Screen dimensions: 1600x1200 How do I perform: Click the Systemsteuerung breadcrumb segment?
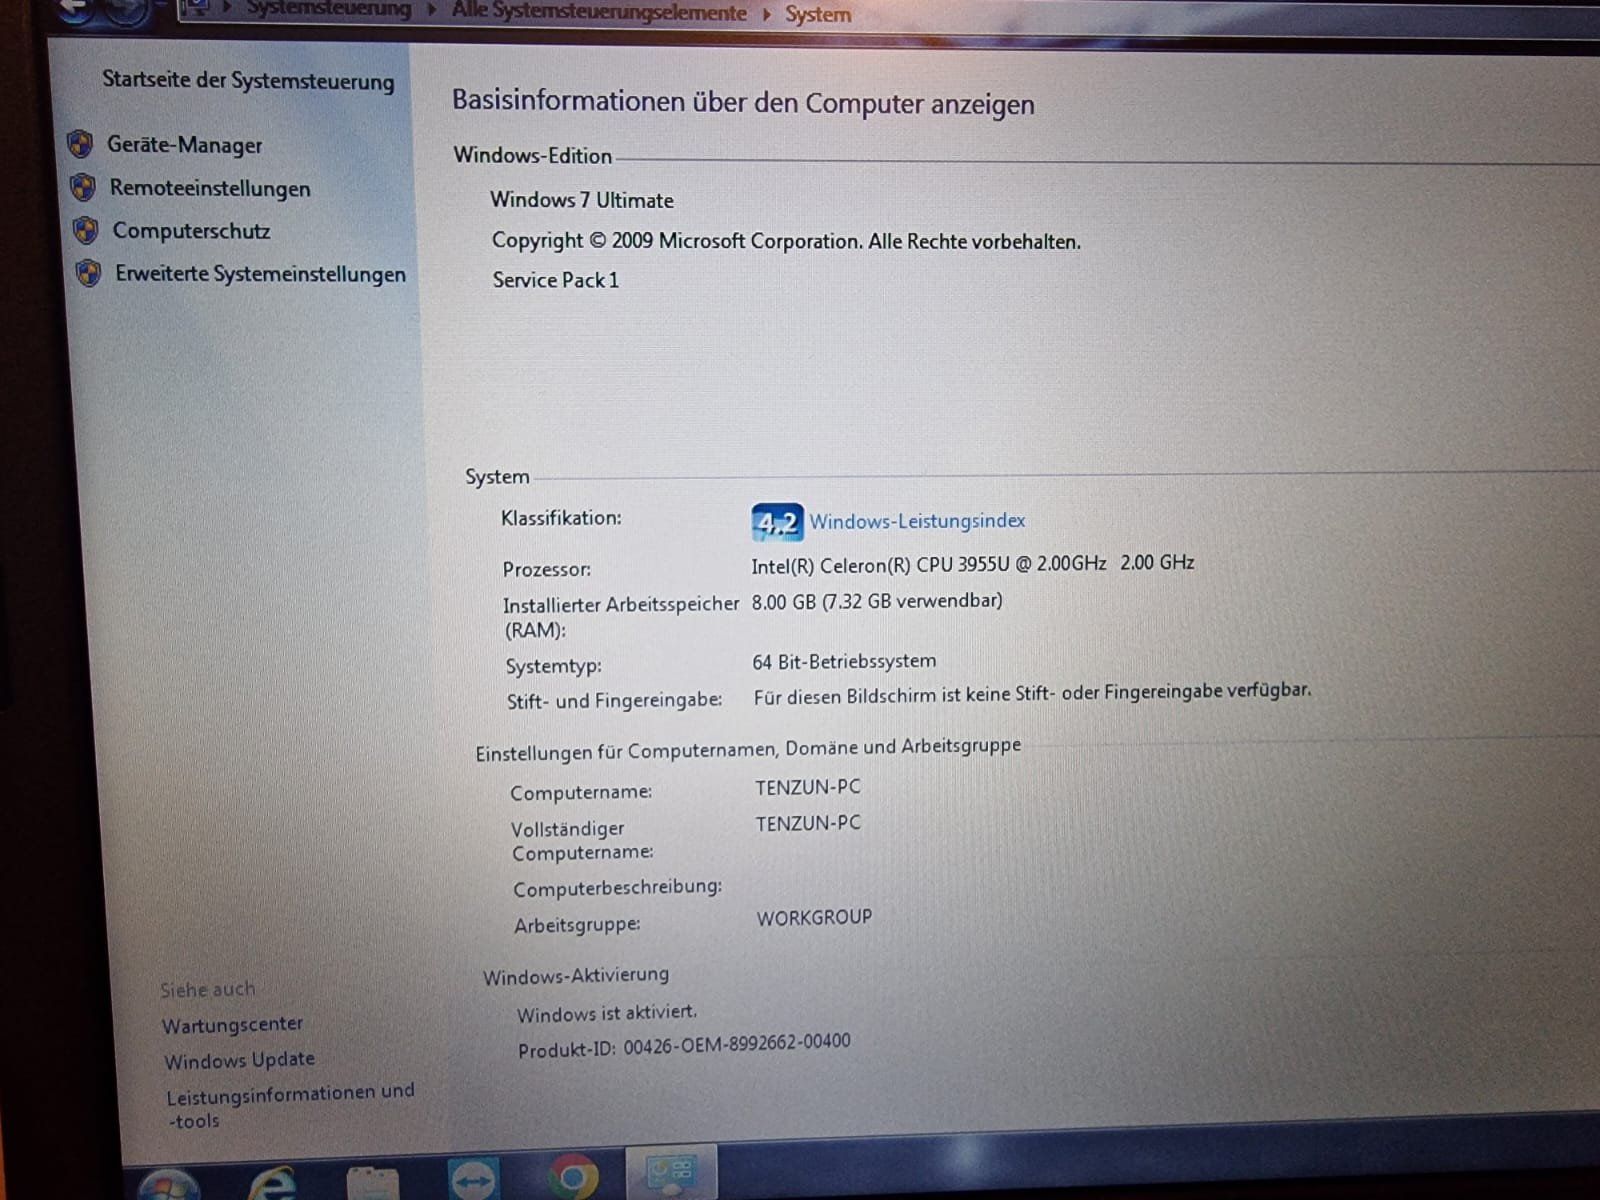tap(328, 10)
